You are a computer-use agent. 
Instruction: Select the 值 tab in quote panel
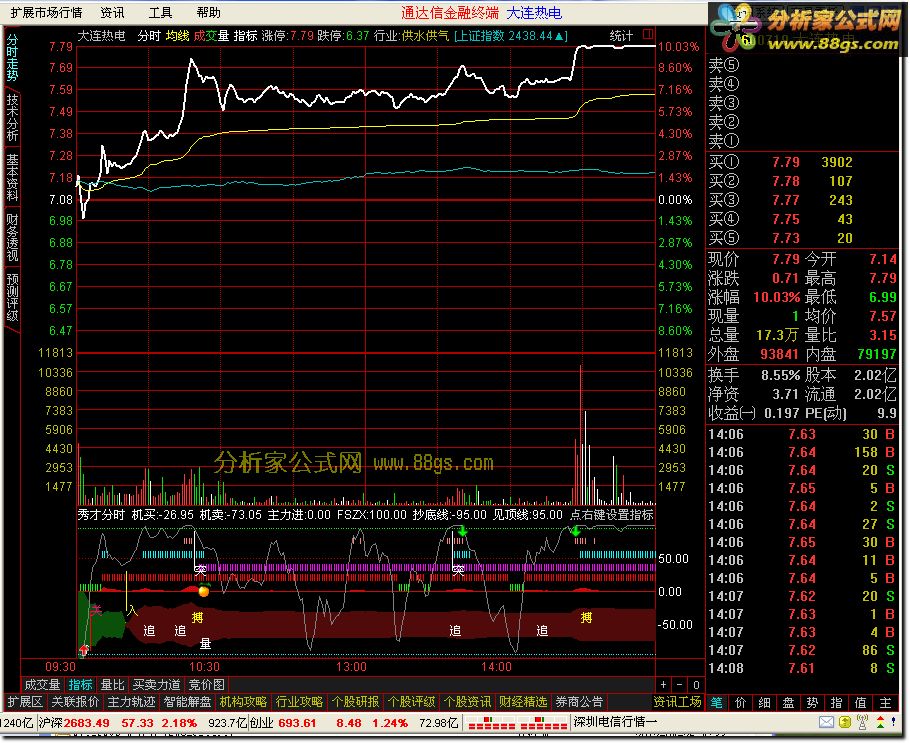861,702
